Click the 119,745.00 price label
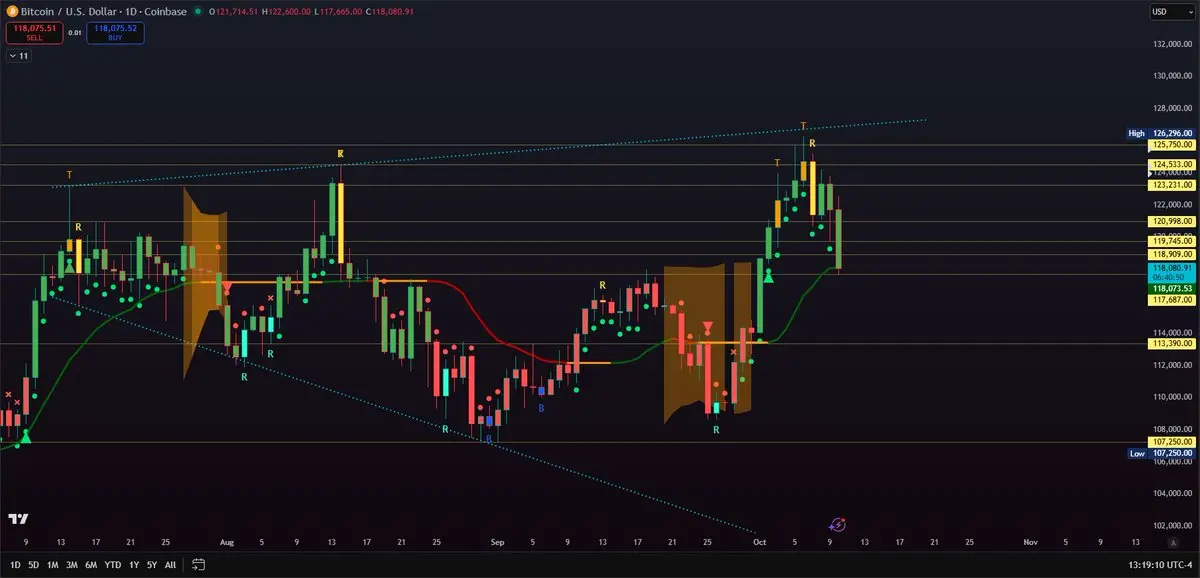The width and height of the screenshot is (1200, 578). (1170, 241)
